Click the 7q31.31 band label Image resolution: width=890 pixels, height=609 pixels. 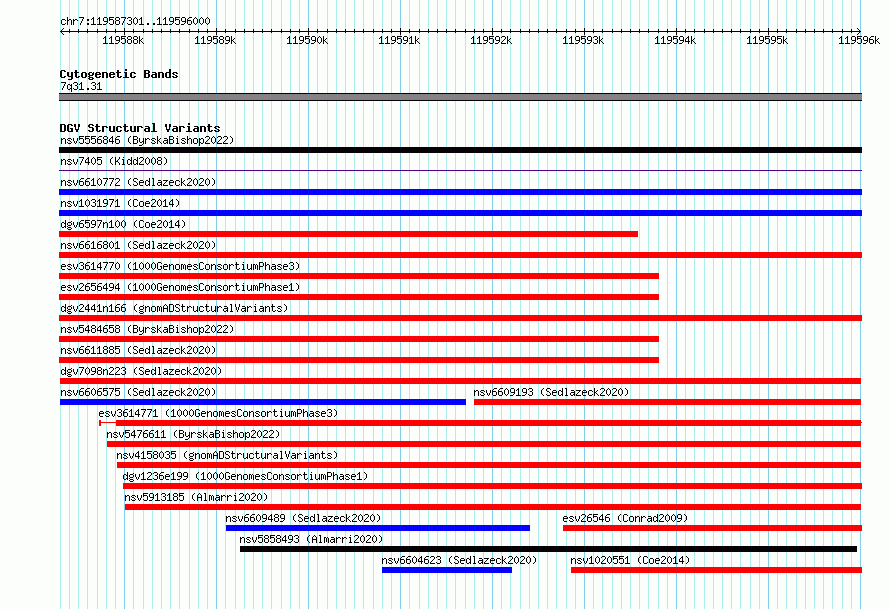point(81,86)
